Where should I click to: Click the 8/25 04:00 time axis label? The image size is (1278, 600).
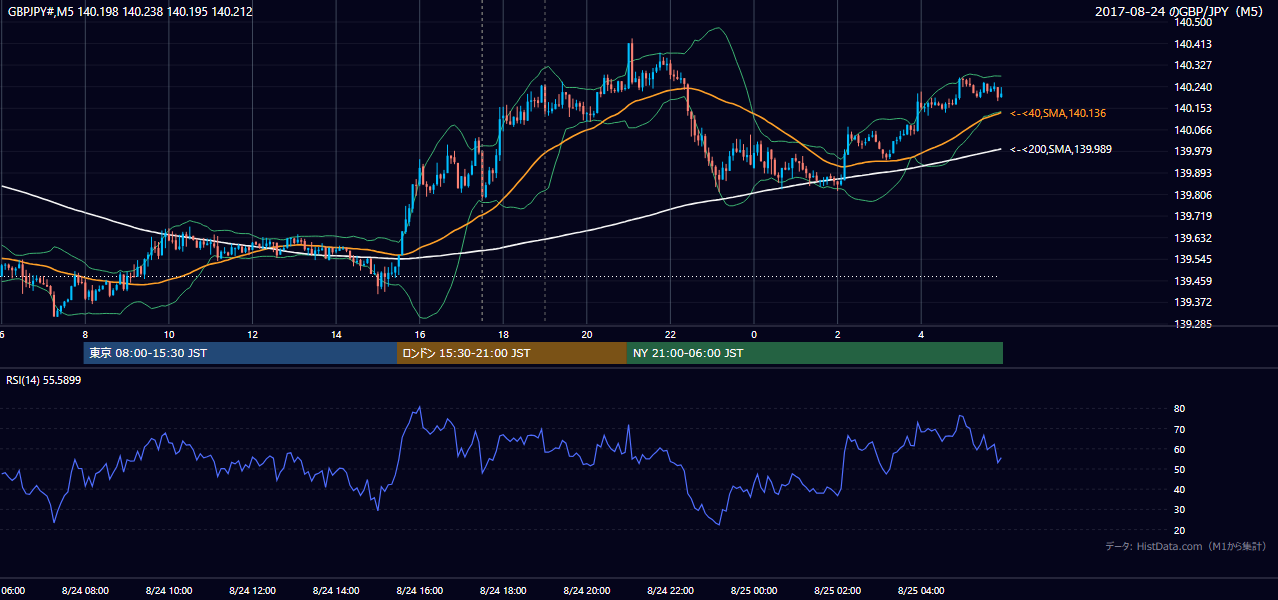(x=922, y=591)
